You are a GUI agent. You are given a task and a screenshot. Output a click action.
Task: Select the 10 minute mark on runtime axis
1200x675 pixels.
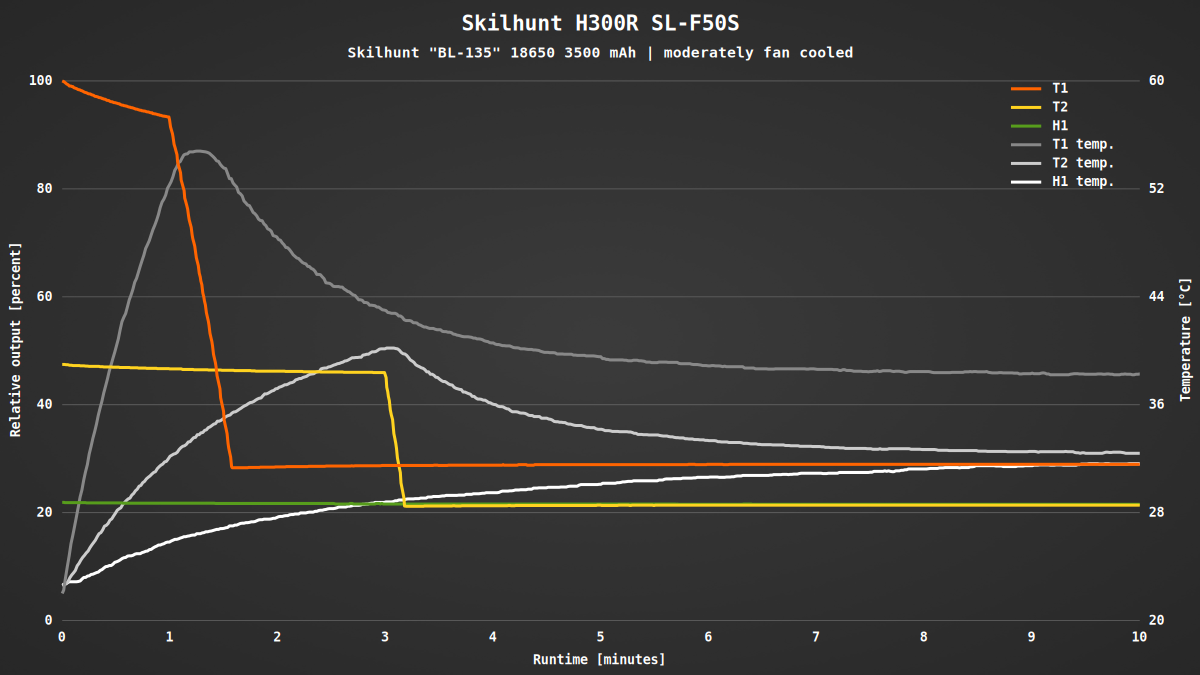1138,636
